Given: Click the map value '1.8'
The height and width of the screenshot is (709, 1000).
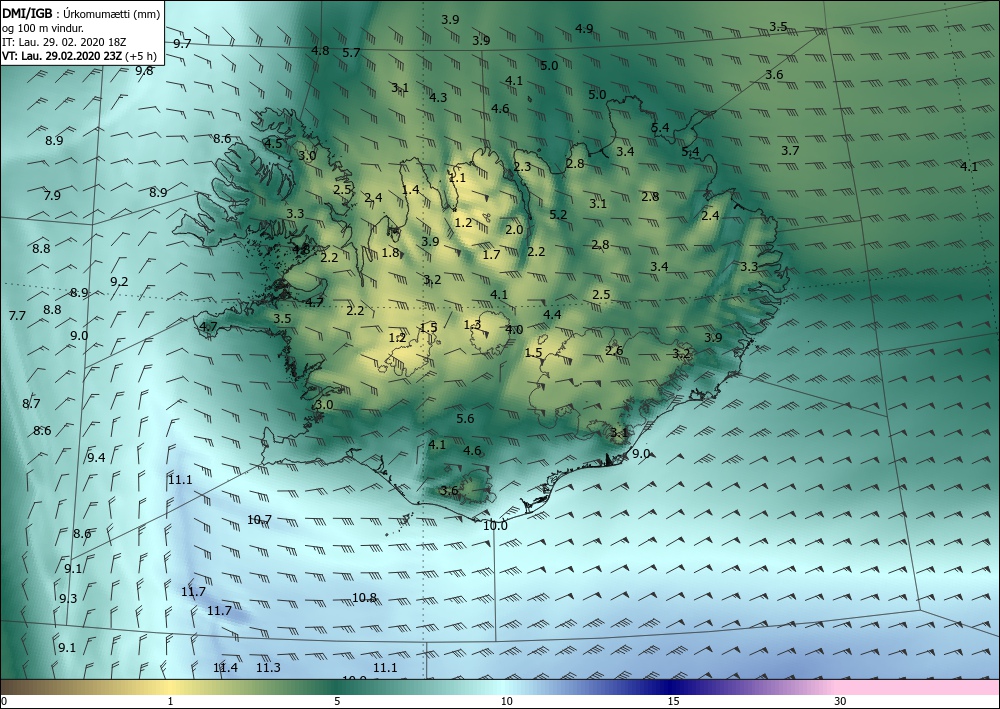Looking at the screenshot, I should point(390,252).
